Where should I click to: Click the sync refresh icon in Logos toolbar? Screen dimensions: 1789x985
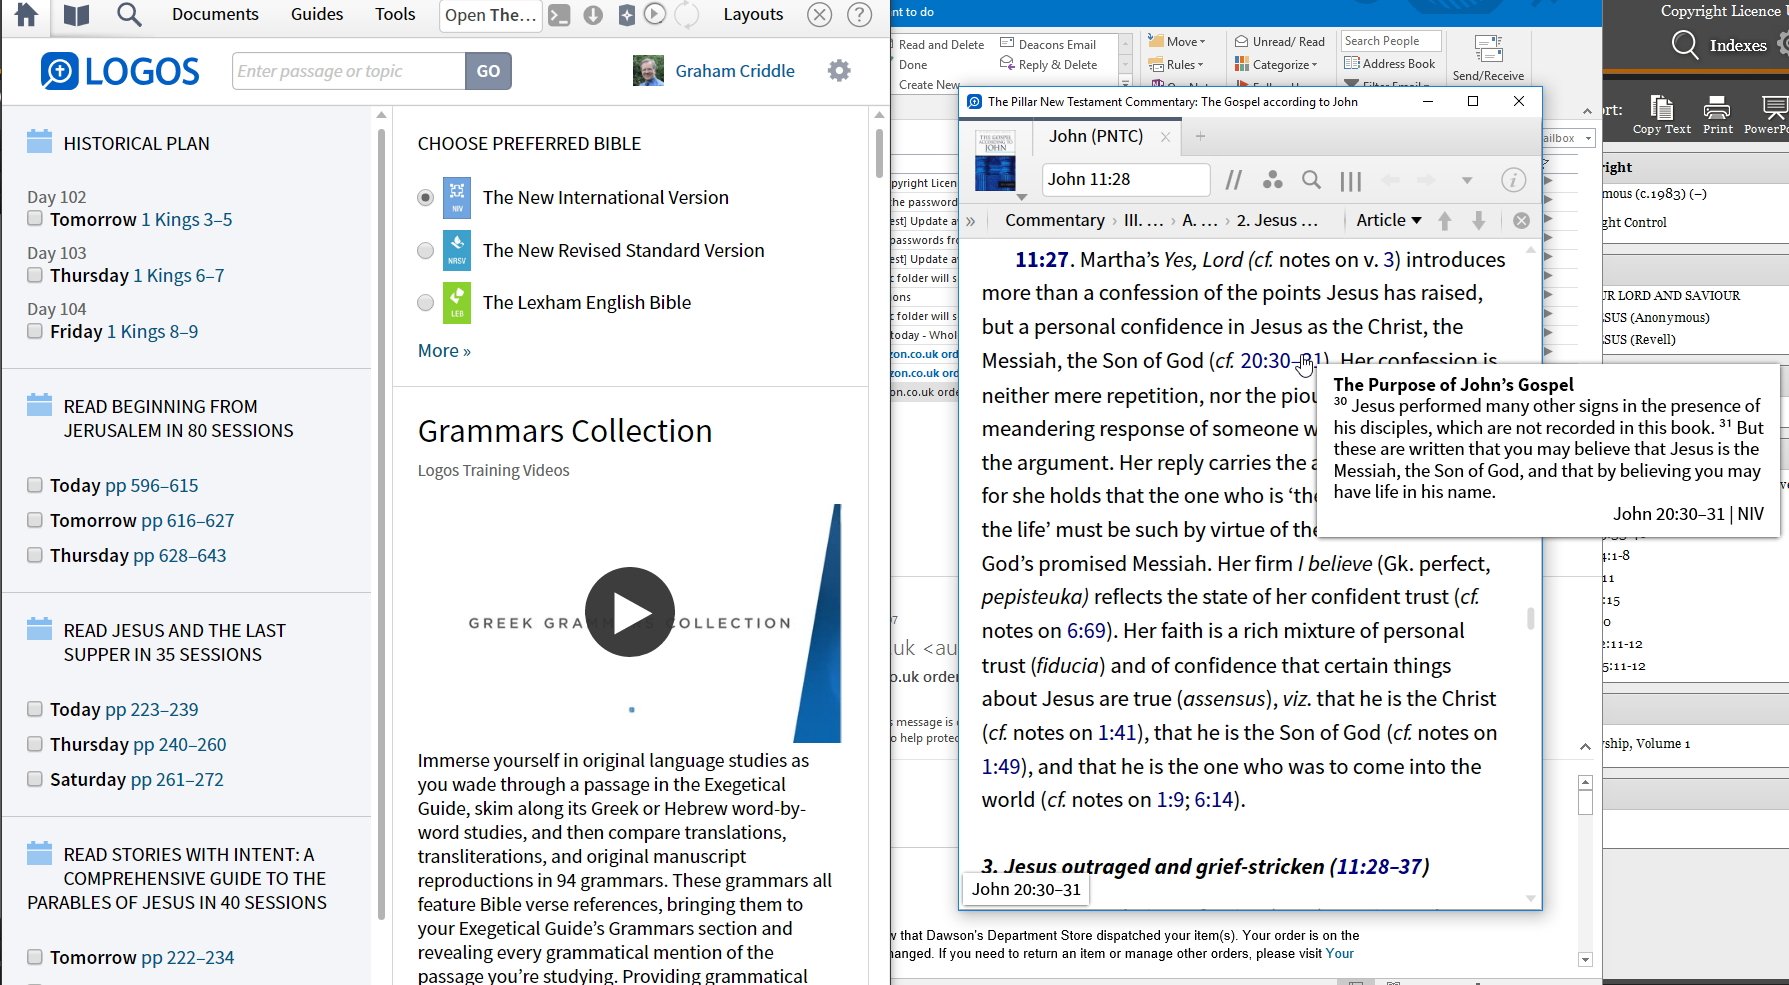[687, 15]
